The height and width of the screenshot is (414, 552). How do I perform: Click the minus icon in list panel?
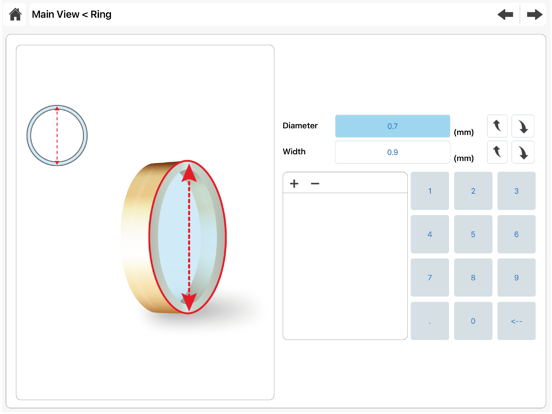click(x=315, y=183)
